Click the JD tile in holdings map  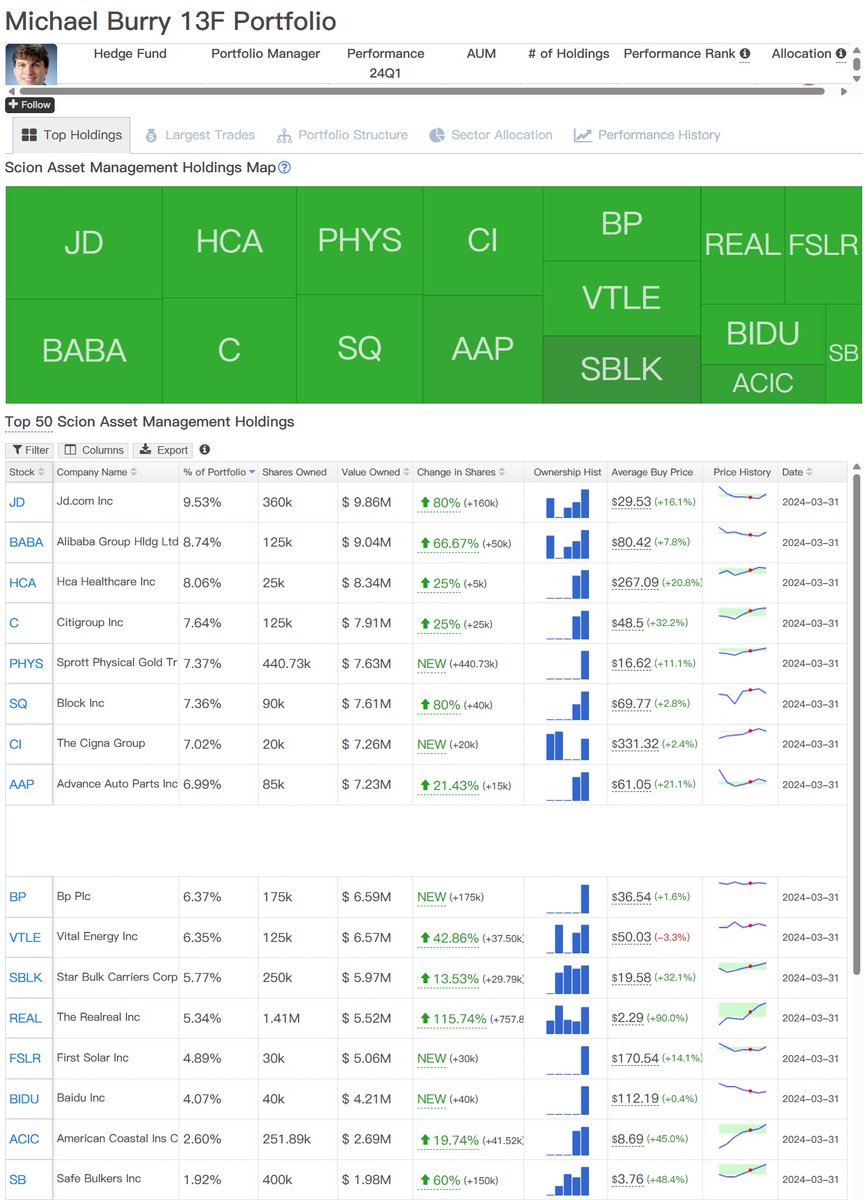pyautogui.click(x=84, y=242)
